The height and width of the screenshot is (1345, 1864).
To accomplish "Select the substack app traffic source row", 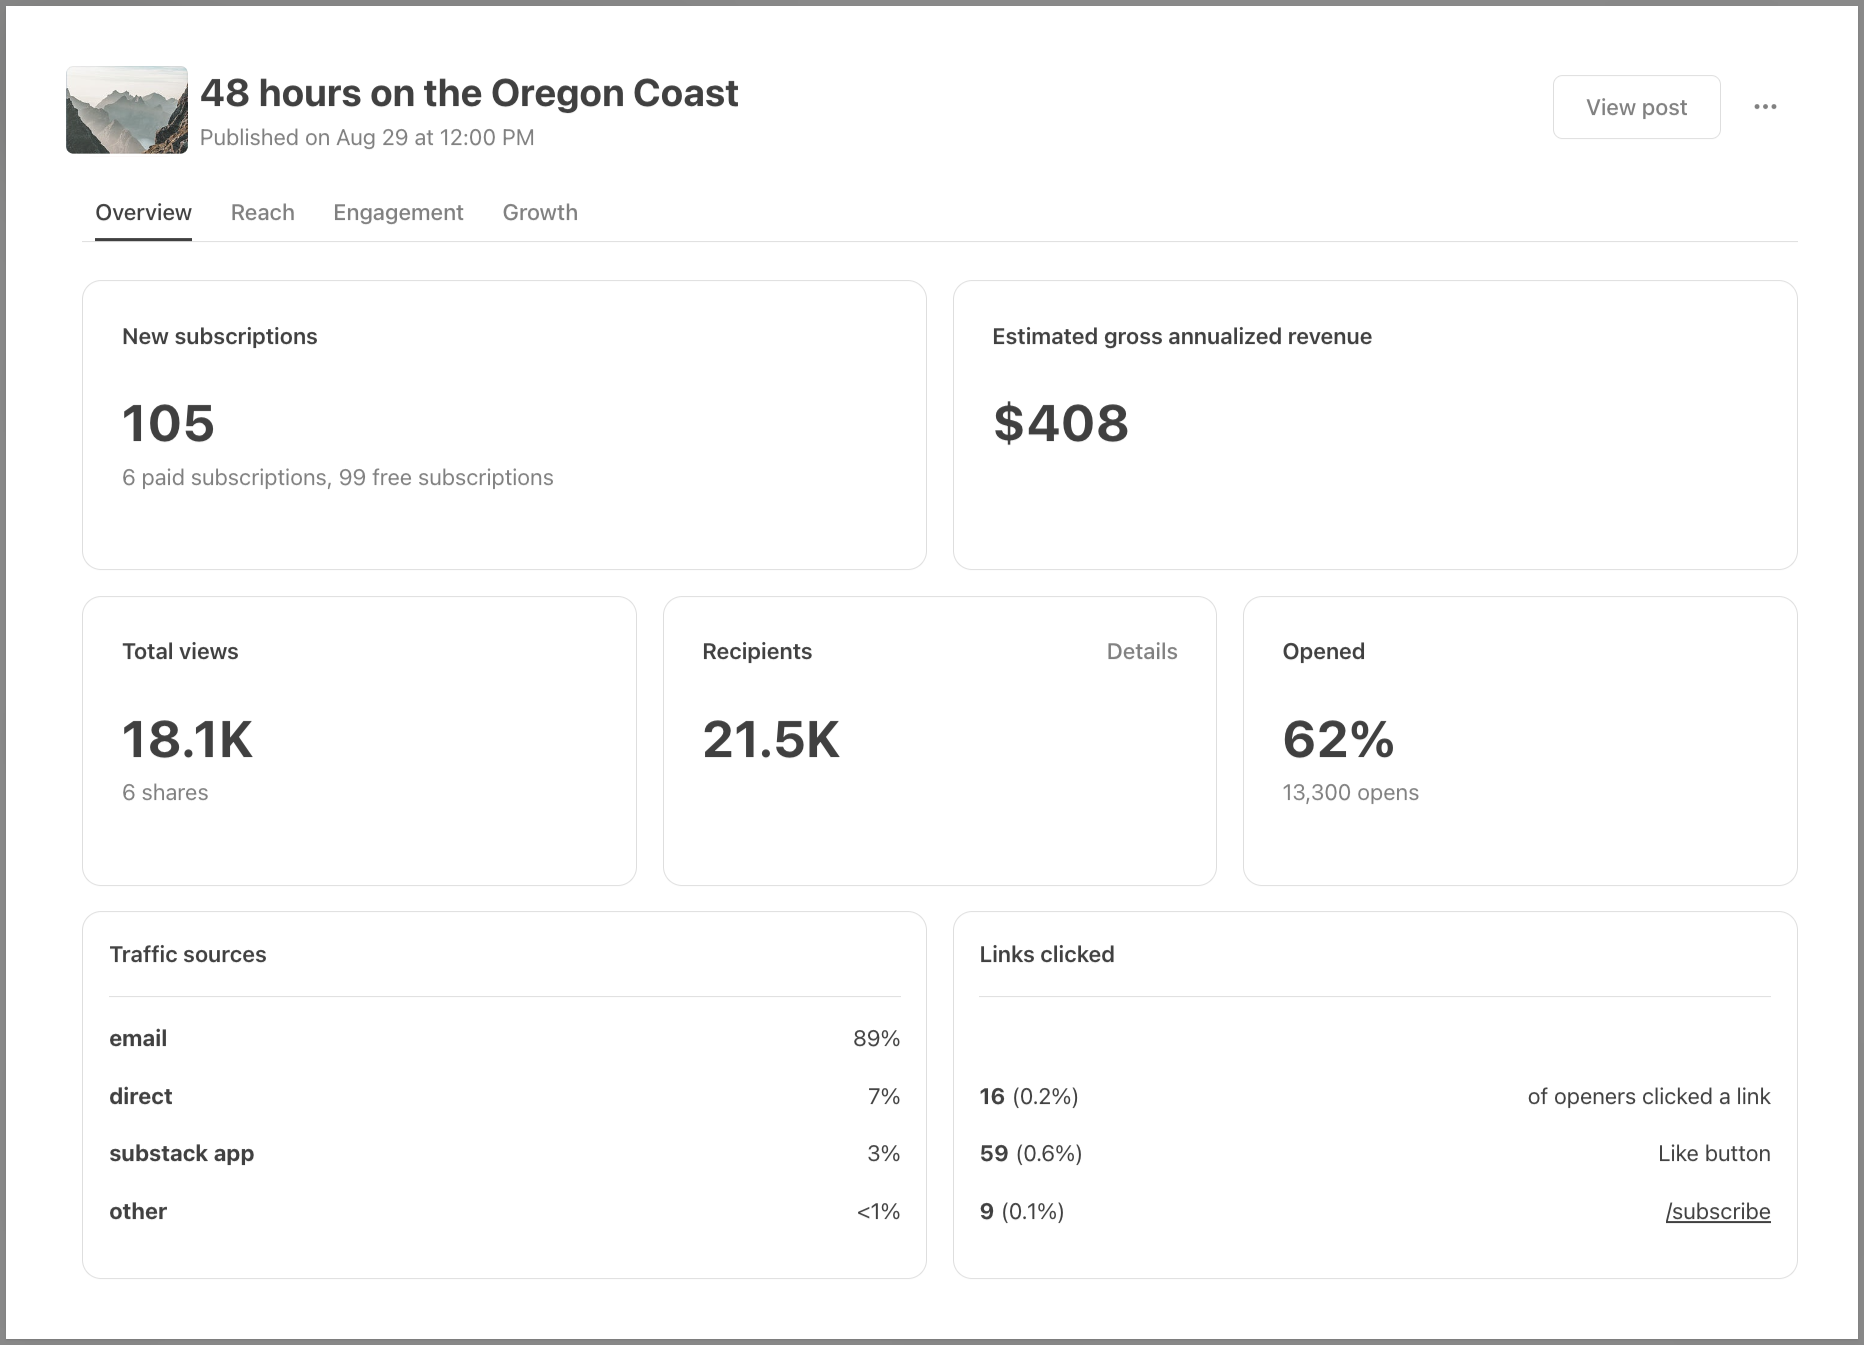I will click(505, 1153).
